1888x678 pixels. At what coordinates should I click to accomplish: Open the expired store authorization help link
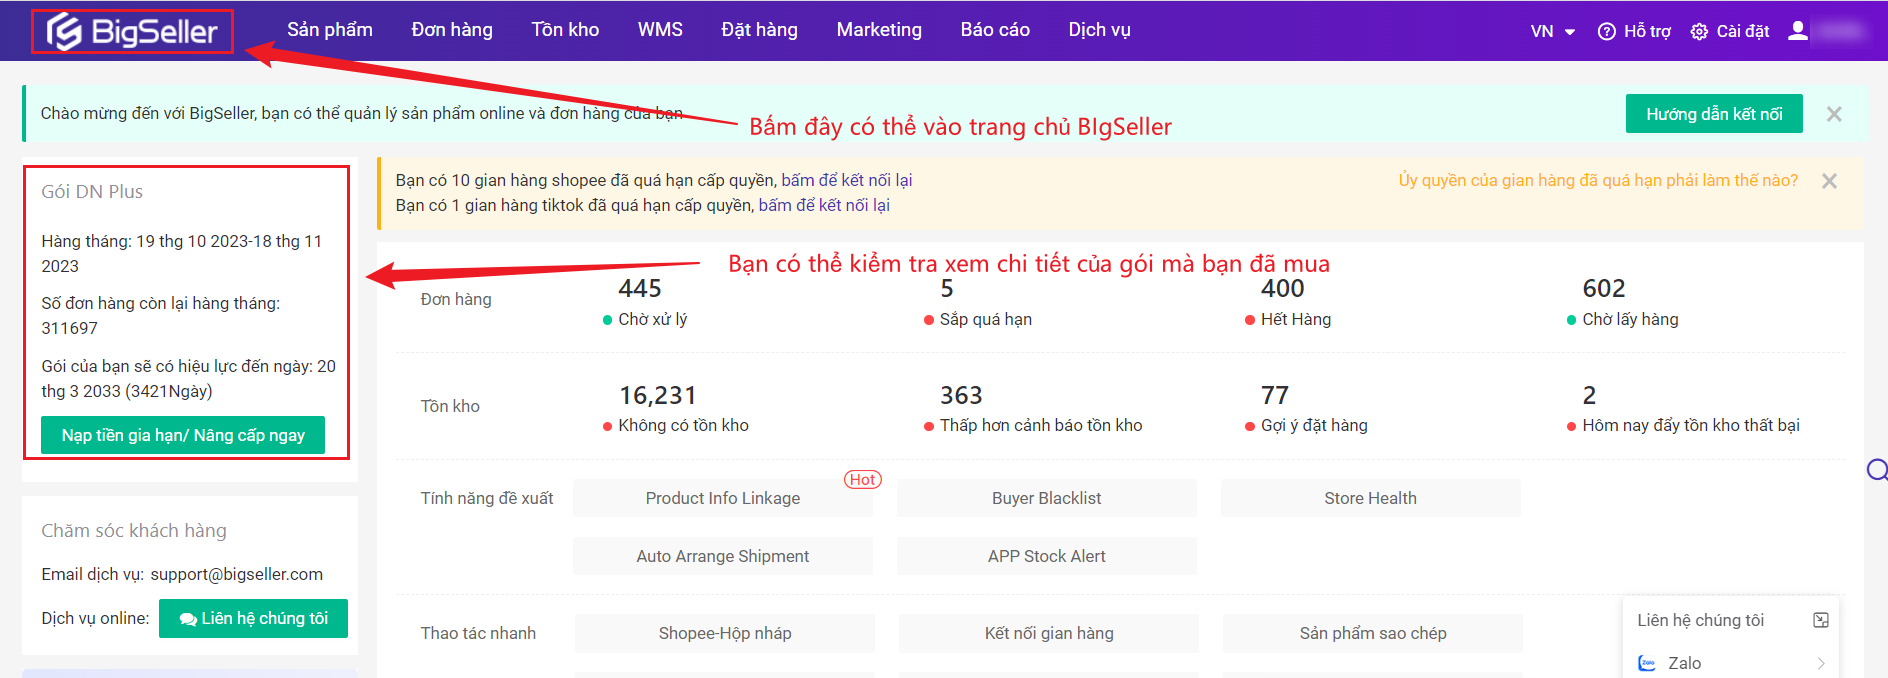tap(1598, 180)
